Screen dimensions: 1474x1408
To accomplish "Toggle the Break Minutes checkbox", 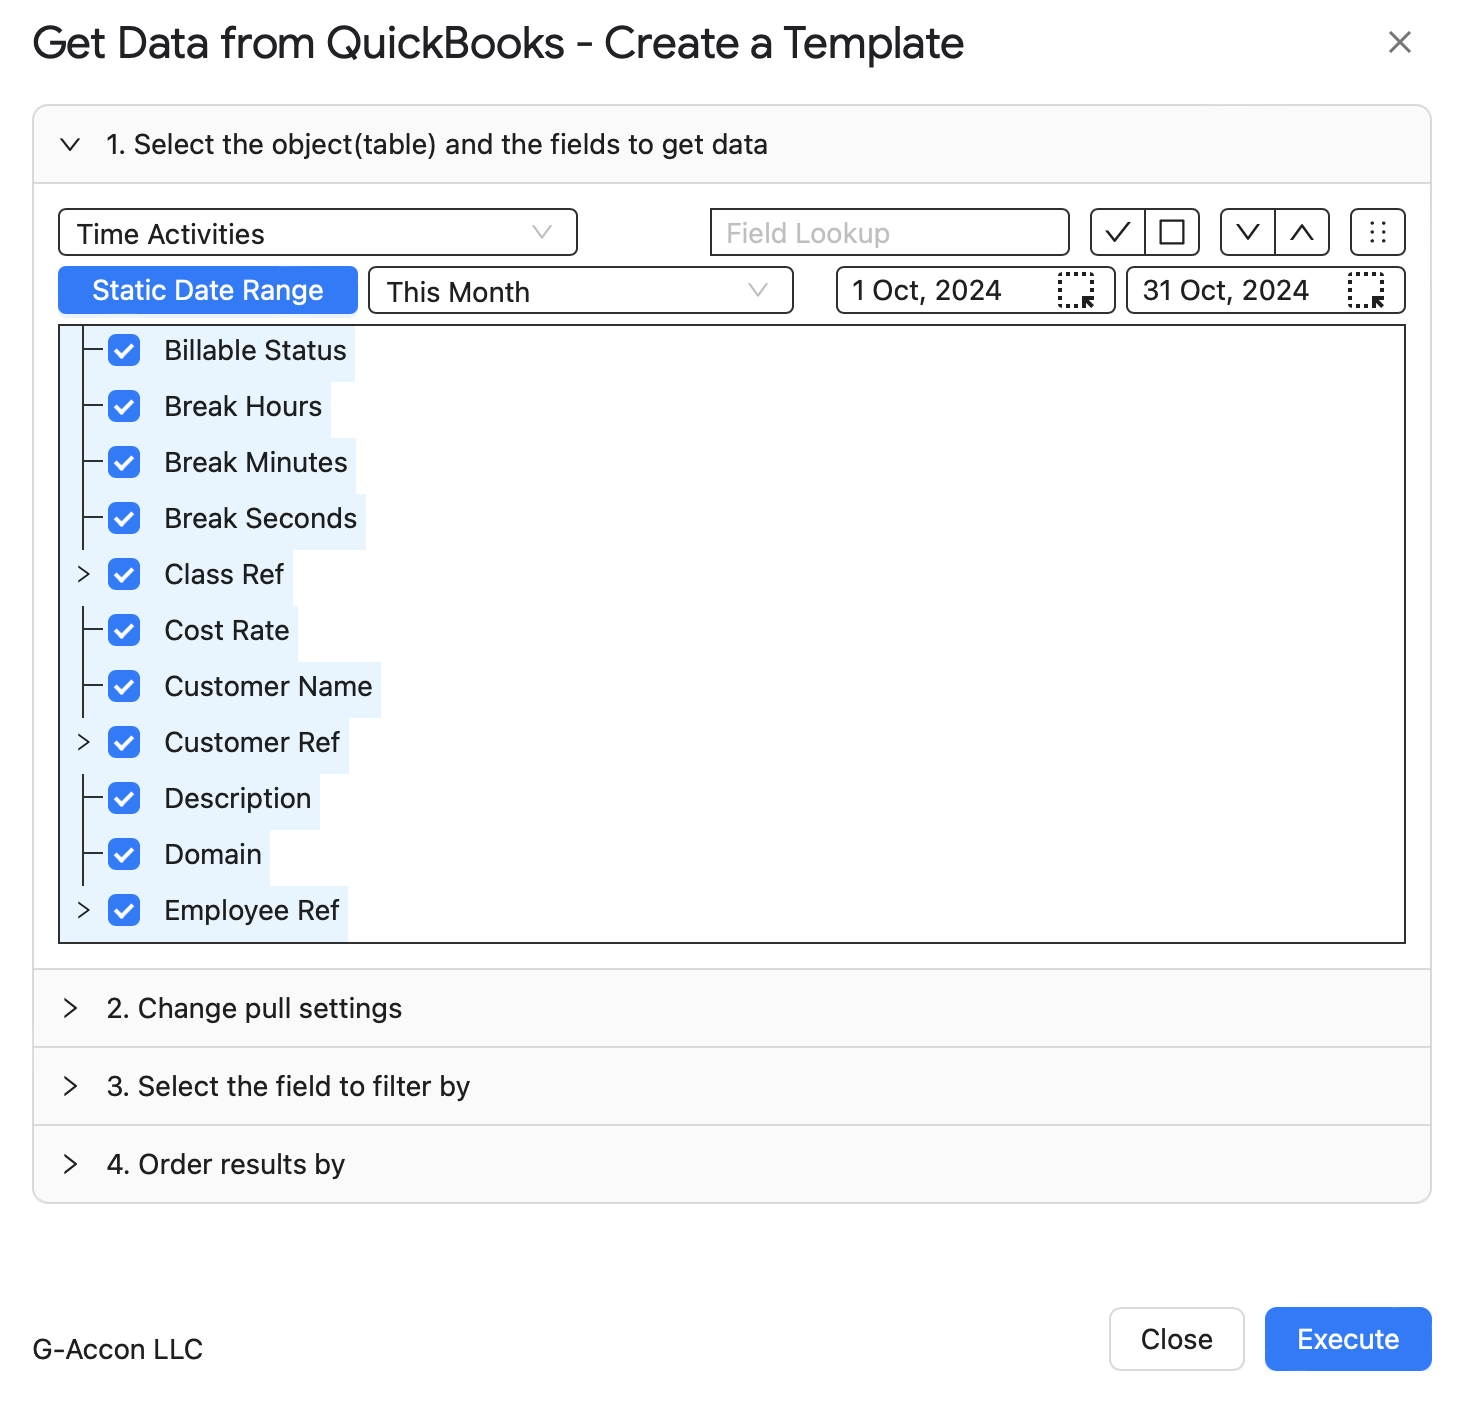I will pos(124,462).
